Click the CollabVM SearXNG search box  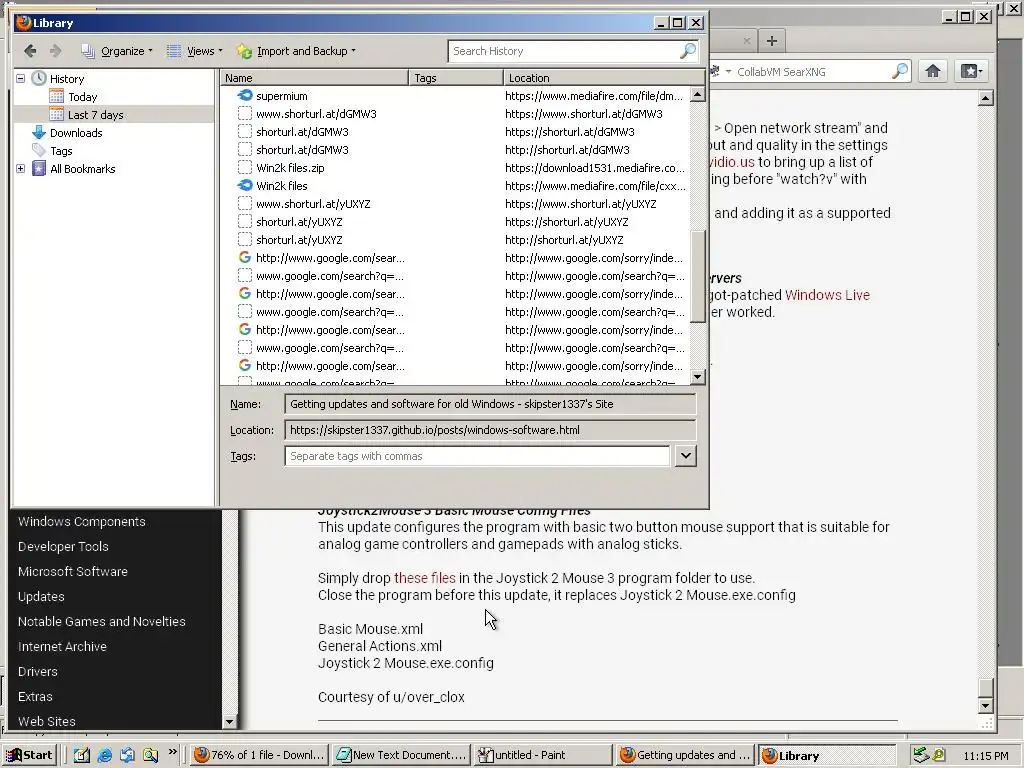coord(810,72)
